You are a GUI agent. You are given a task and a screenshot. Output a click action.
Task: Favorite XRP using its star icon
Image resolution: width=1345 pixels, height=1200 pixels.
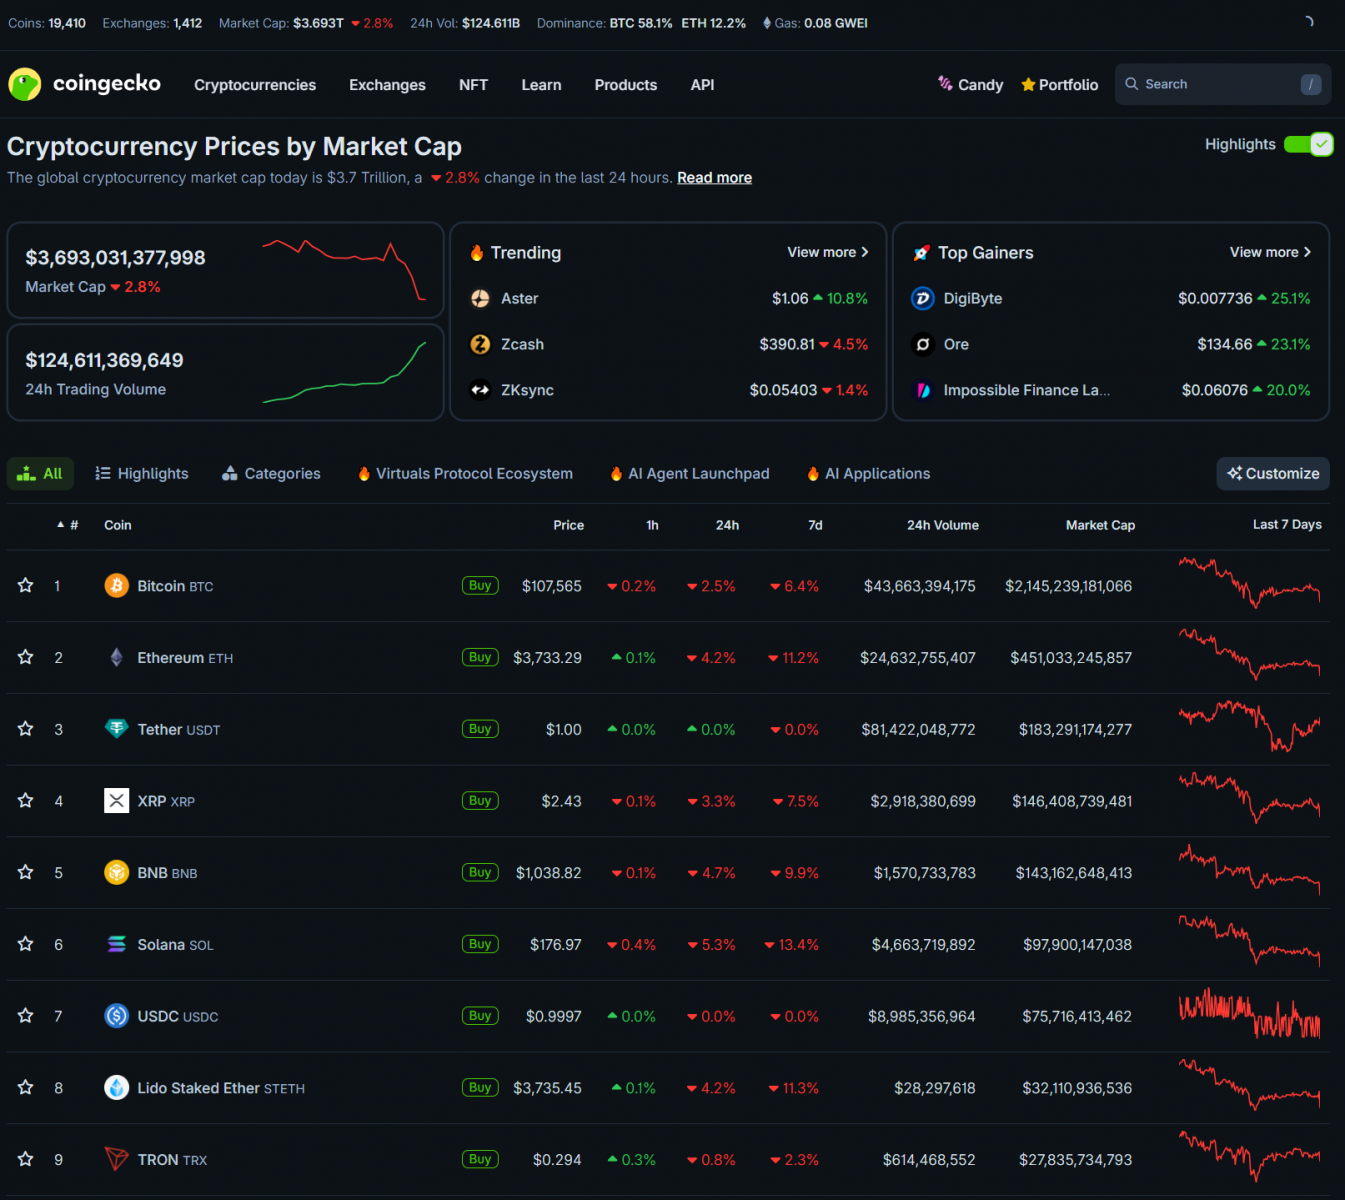point(26,801)
